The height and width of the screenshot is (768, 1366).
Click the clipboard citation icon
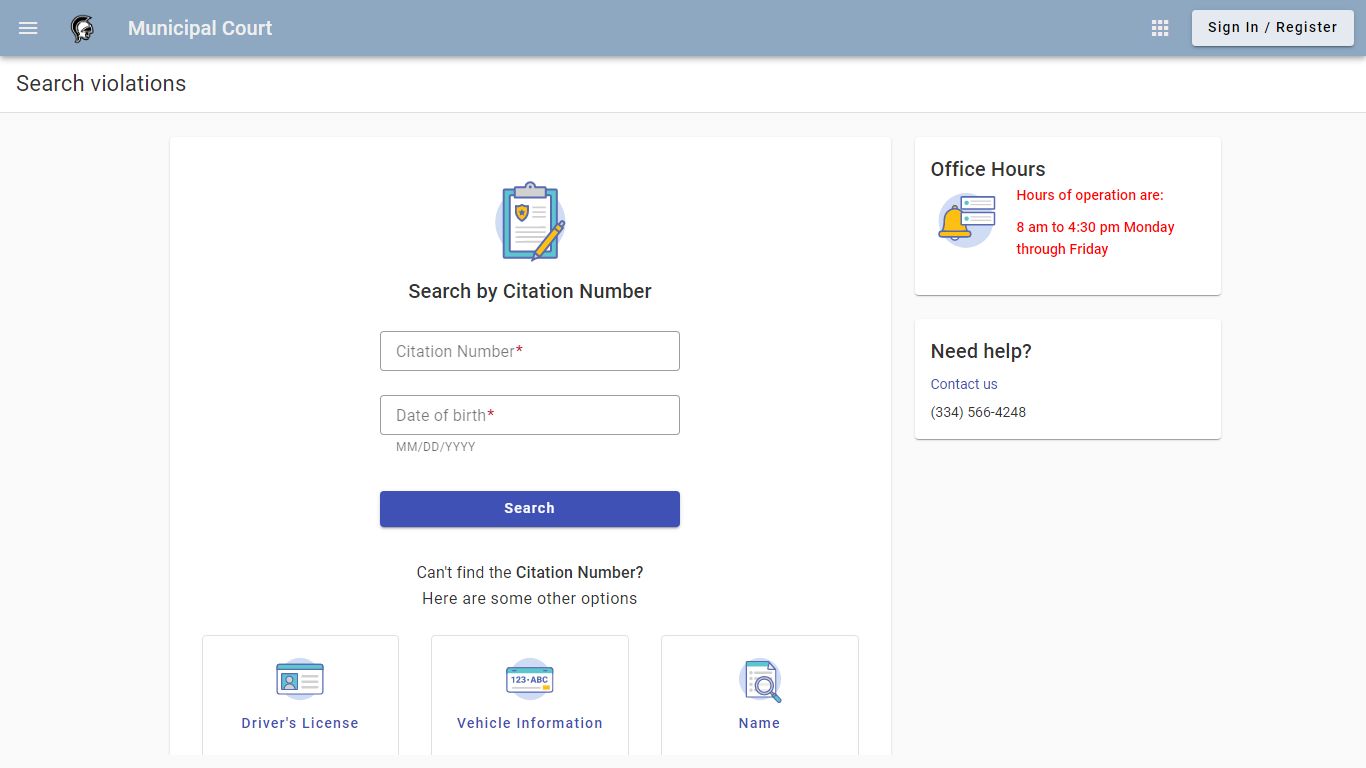tap(530, 221)
